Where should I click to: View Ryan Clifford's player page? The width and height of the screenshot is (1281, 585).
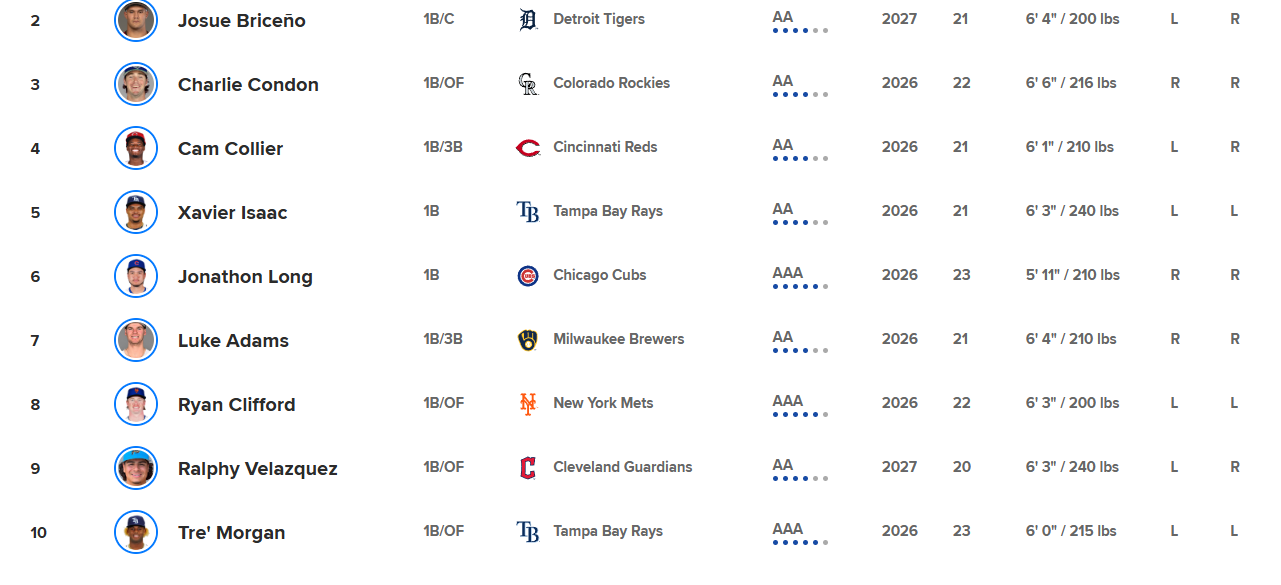click(236, 405)
